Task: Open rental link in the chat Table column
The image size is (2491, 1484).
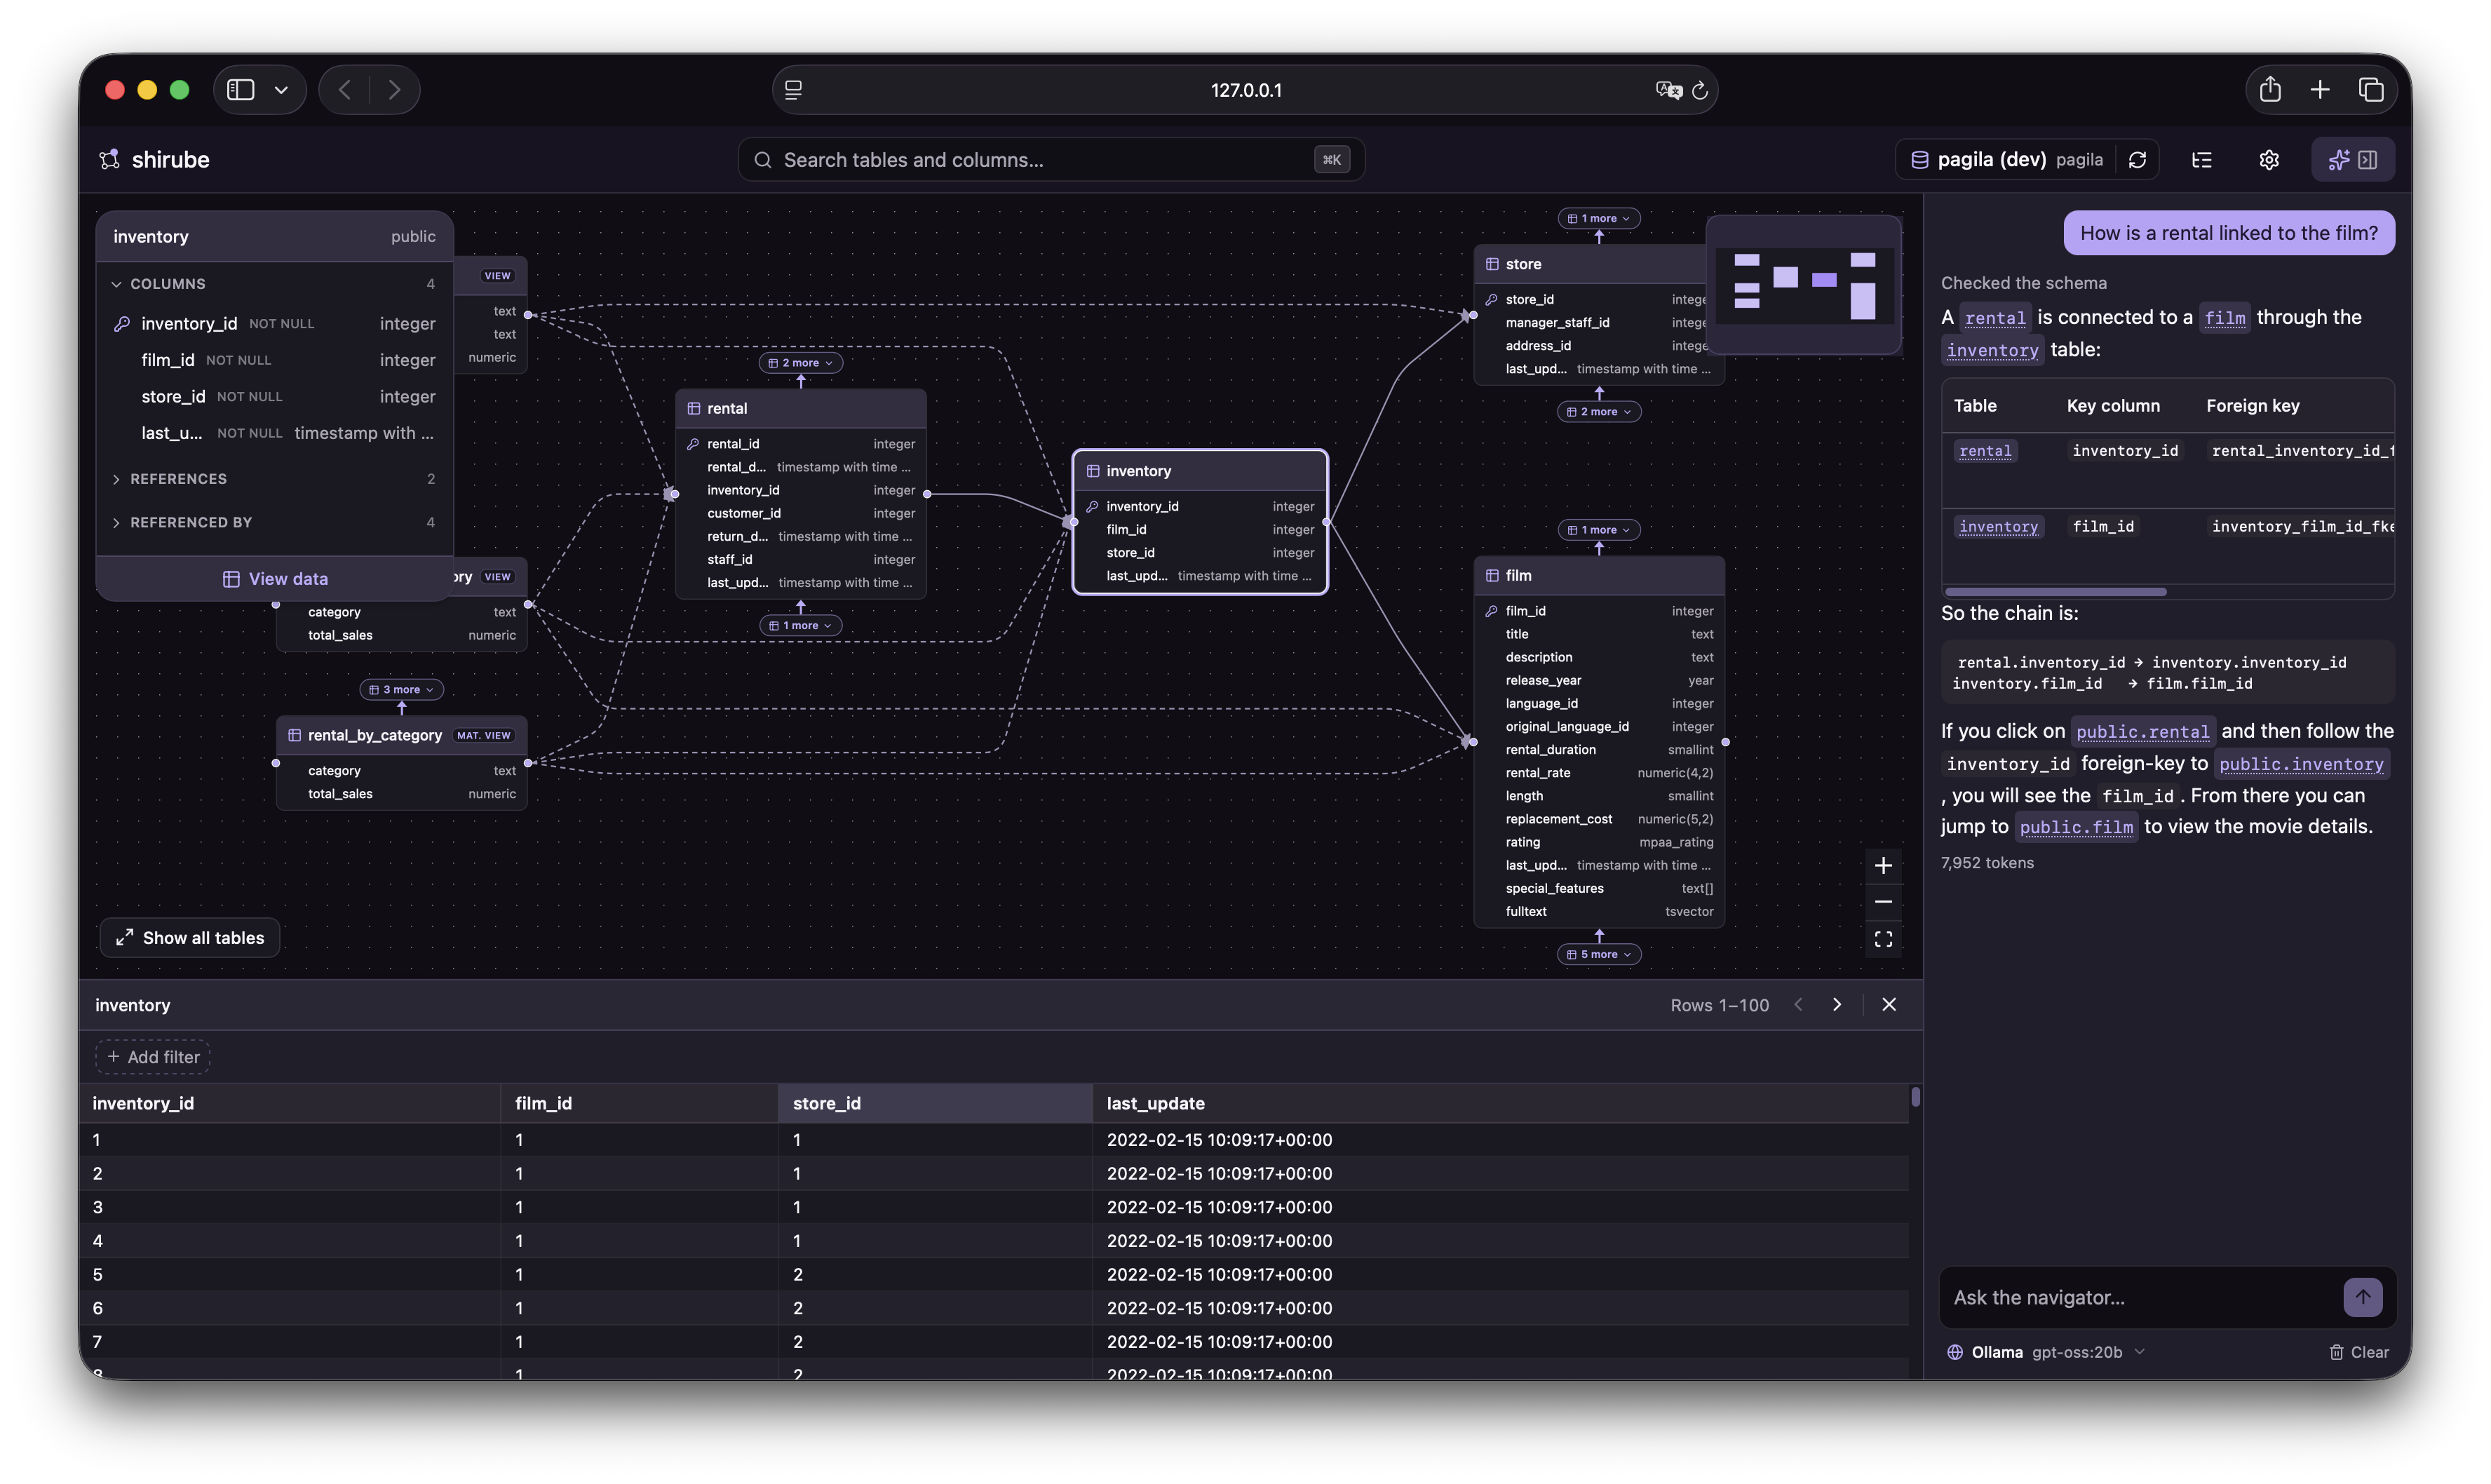Action: click(1985, 451)
